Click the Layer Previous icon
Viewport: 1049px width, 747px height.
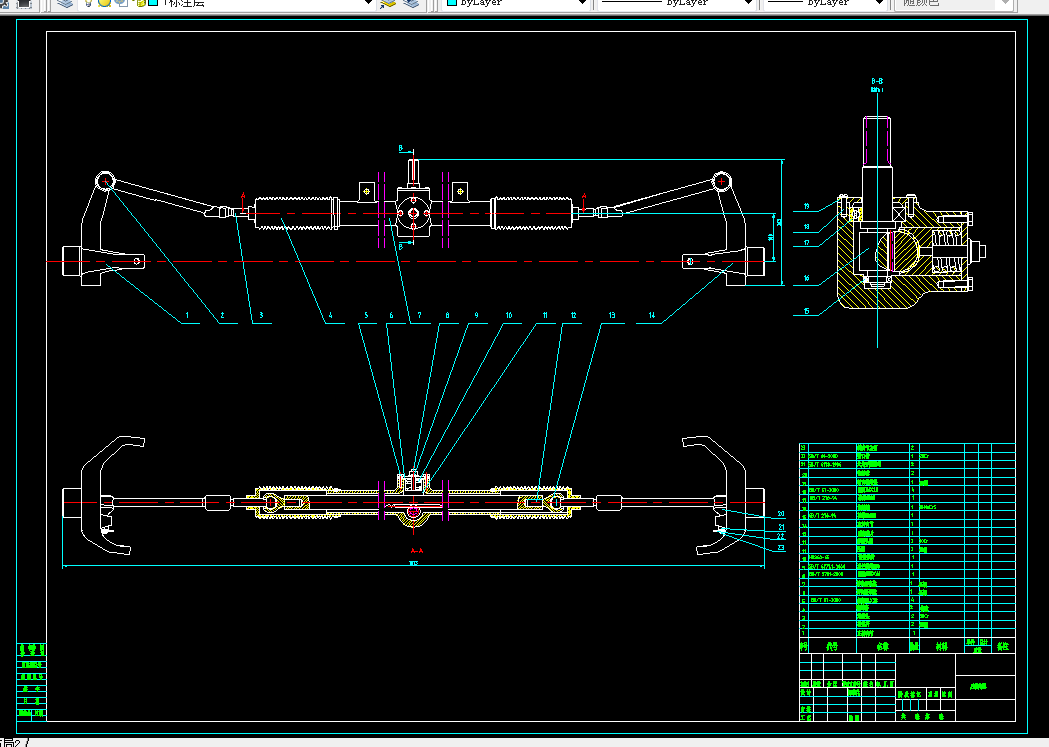click(x=411, y=3)
